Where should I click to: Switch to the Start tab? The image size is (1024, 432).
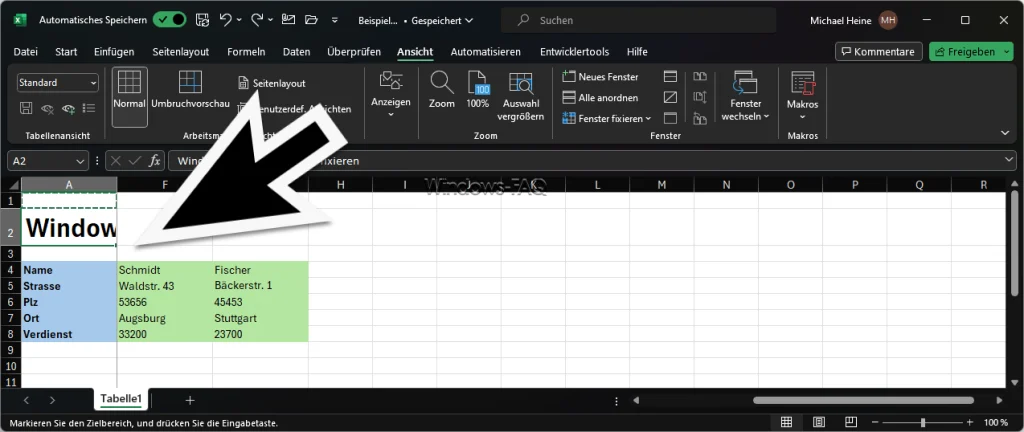66,52
